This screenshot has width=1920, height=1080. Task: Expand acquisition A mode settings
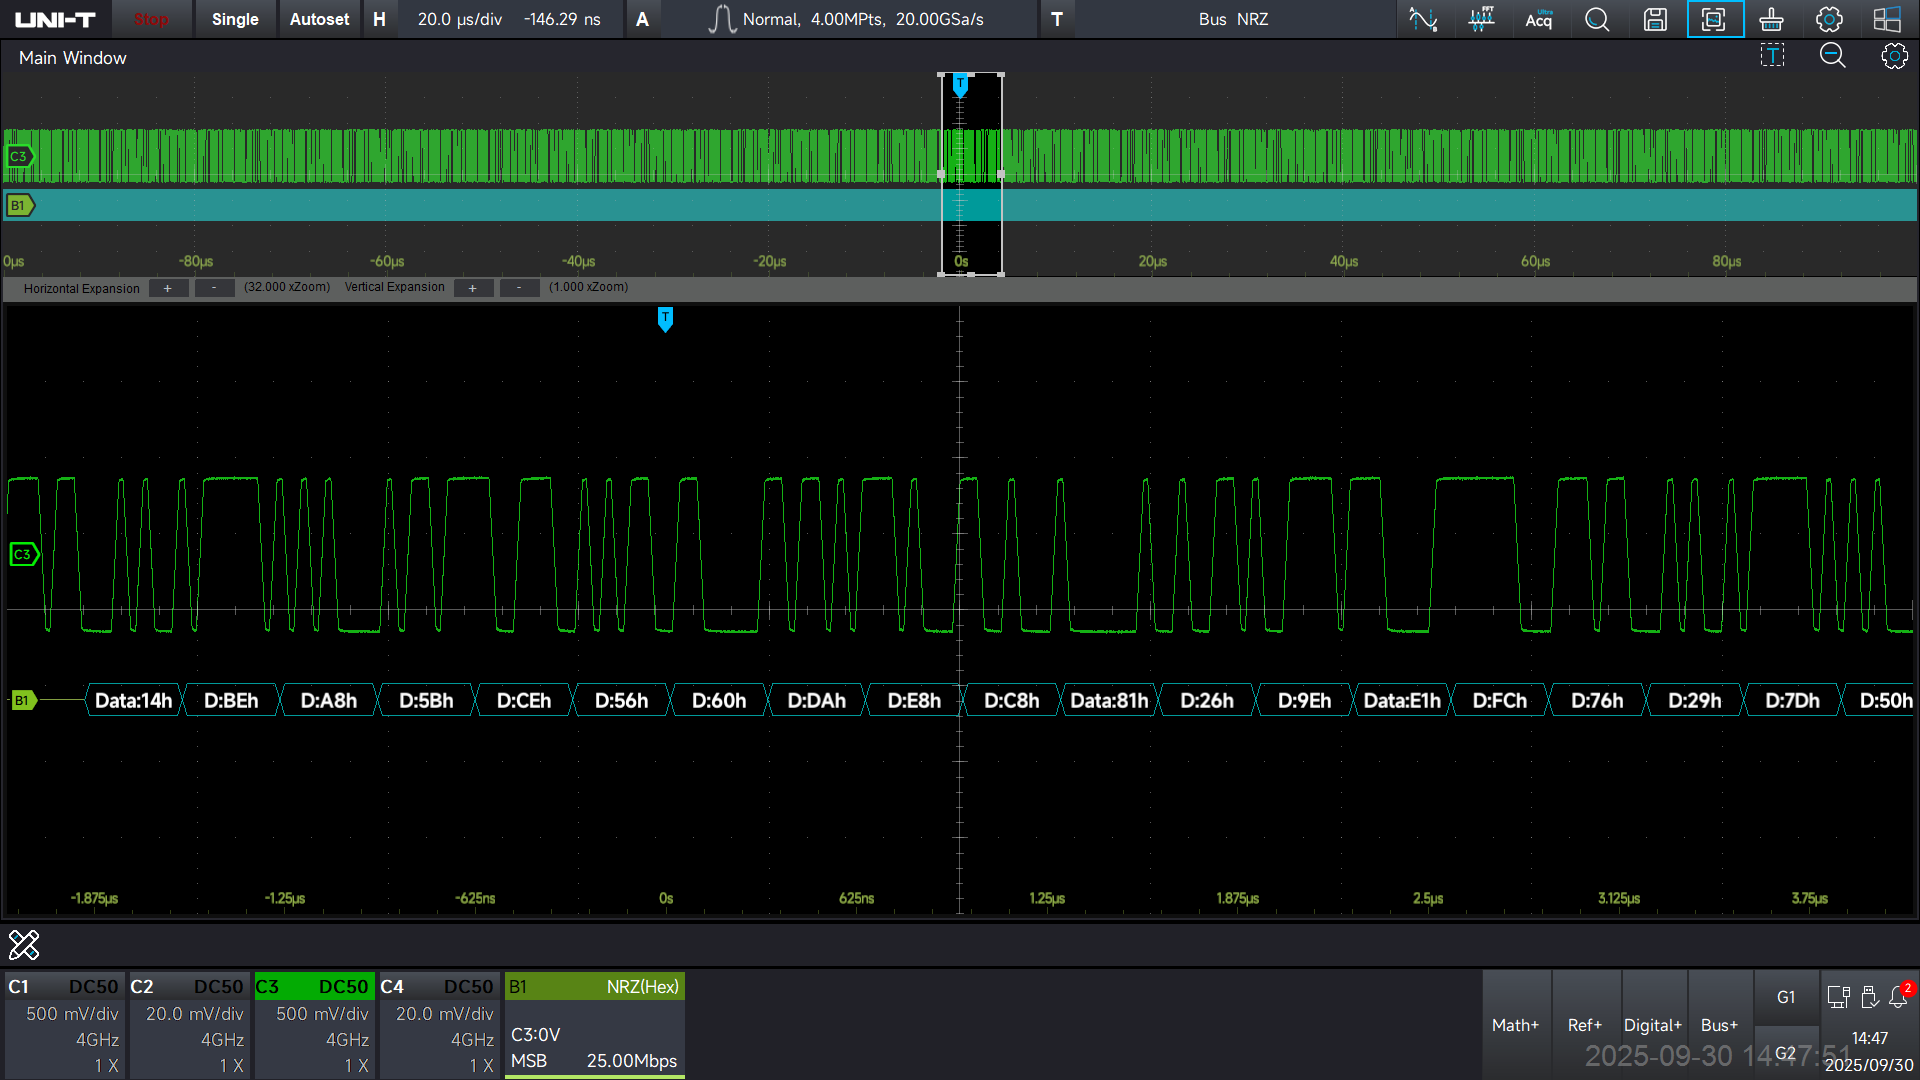[642, 19]
